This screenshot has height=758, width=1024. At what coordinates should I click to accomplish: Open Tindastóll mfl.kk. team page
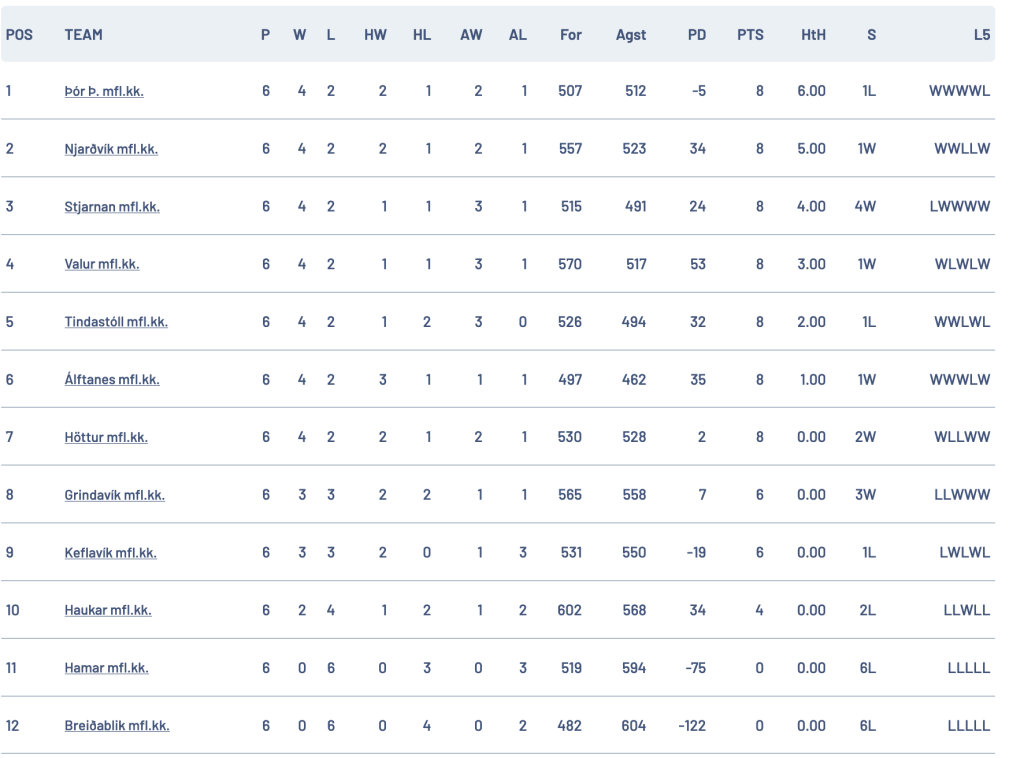point(116,322)
